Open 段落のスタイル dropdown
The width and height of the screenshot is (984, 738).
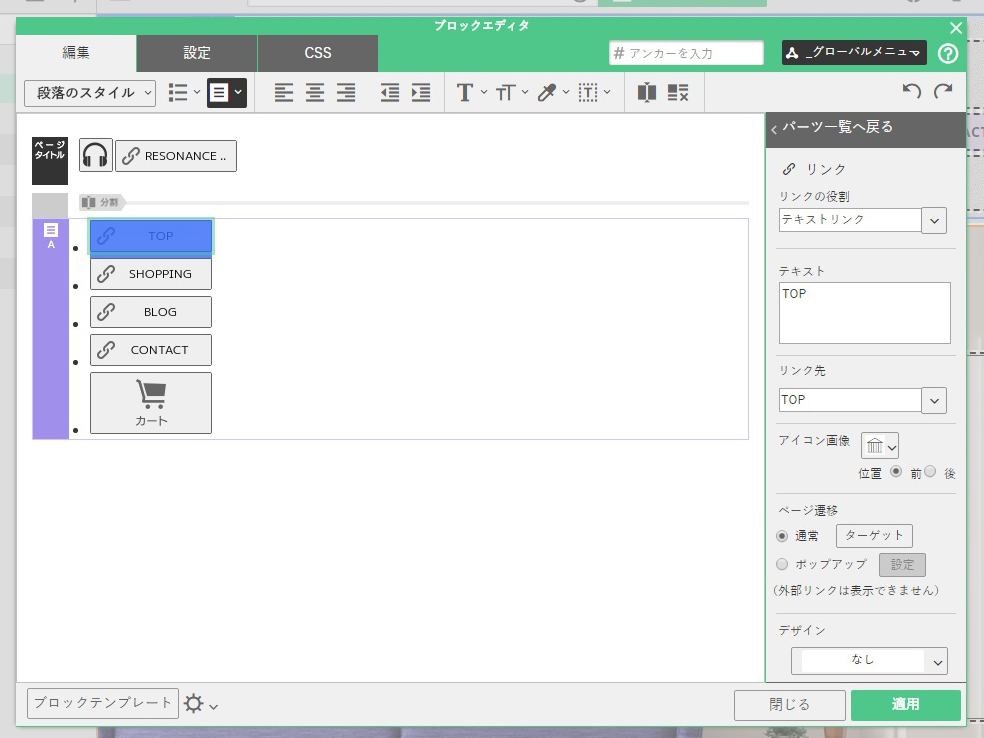click(90, 93)
